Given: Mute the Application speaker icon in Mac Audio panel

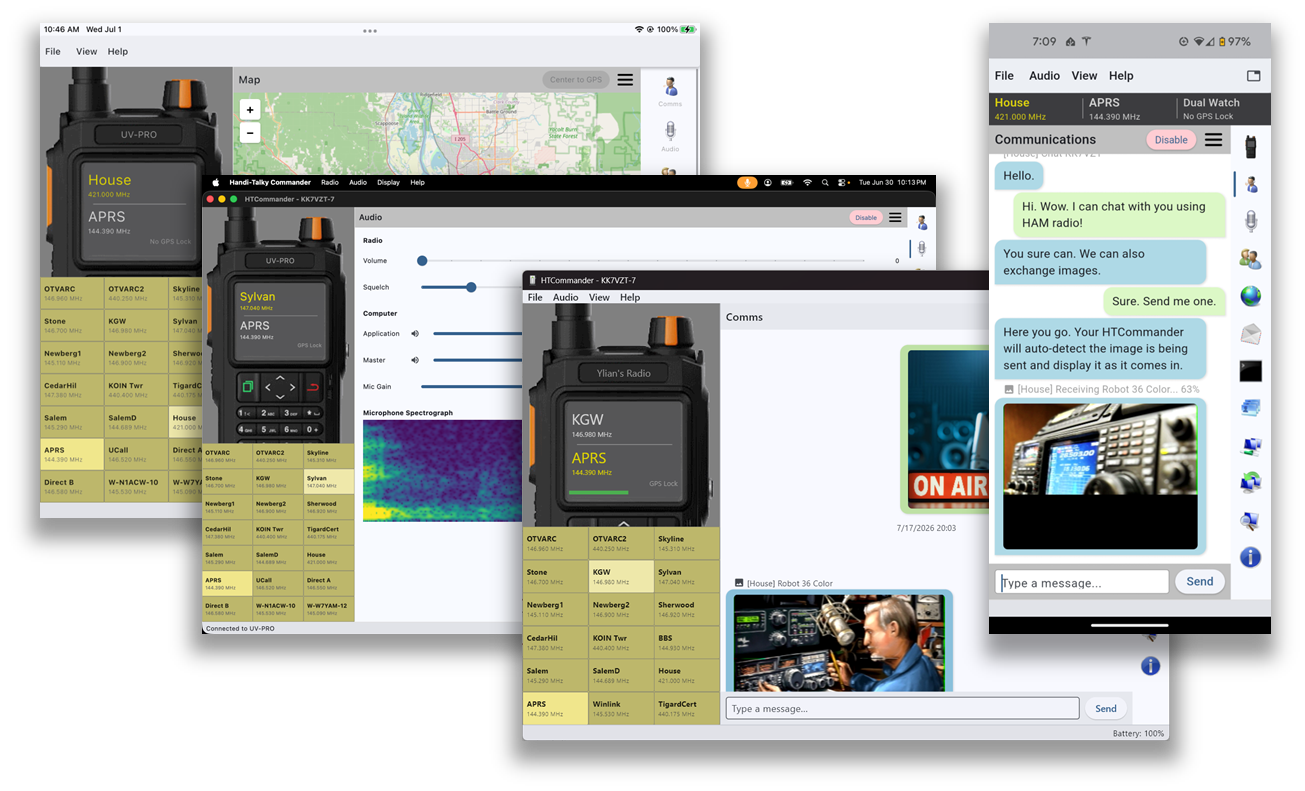Looking at the screenshot, I should 414,334.
